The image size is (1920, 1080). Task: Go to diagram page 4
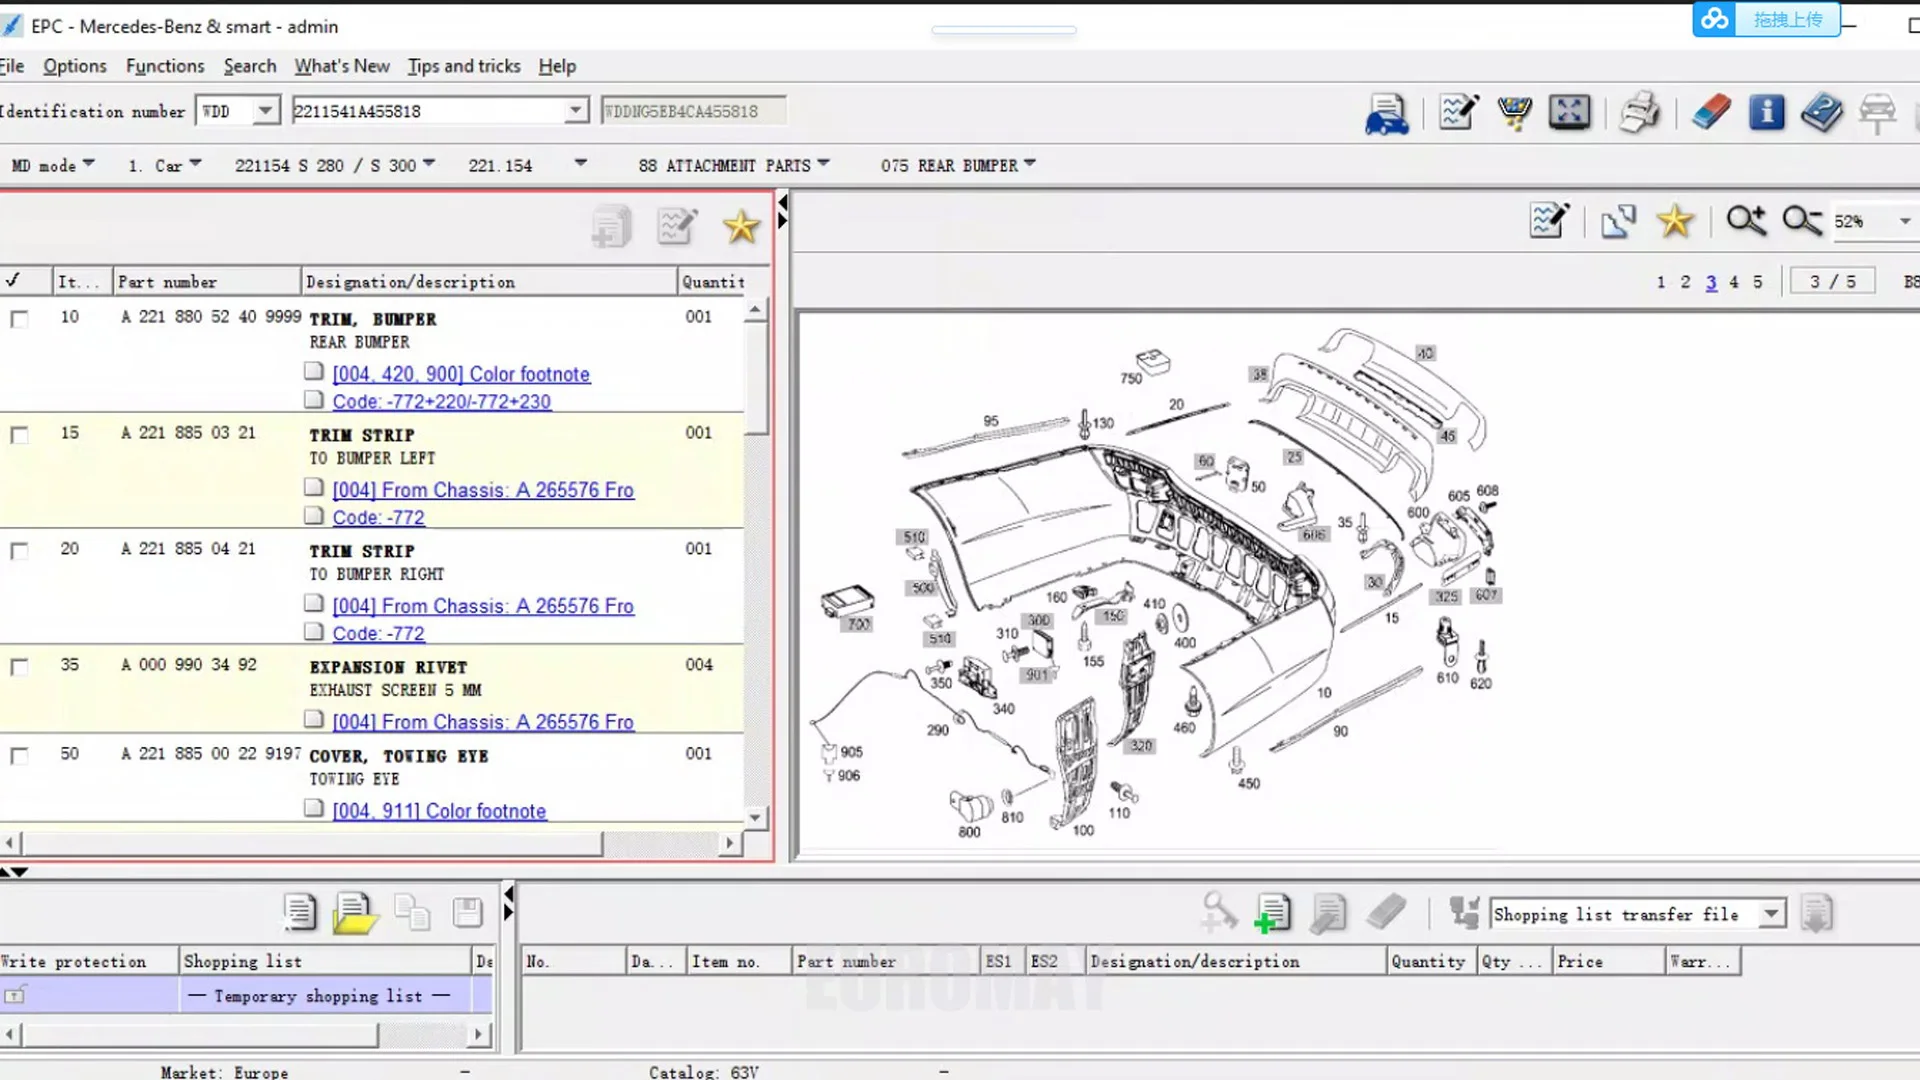point(1734,282)
